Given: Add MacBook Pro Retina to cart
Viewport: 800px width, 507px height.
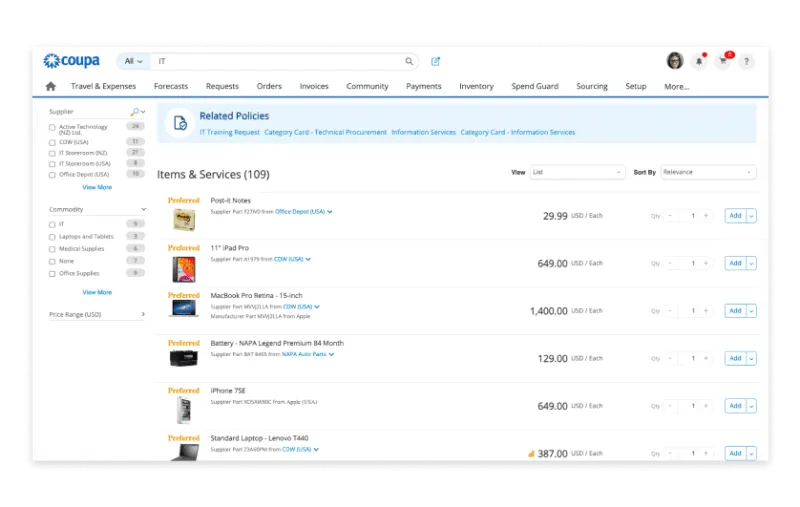Looking at the screenshot, I should tap(735, 311).
